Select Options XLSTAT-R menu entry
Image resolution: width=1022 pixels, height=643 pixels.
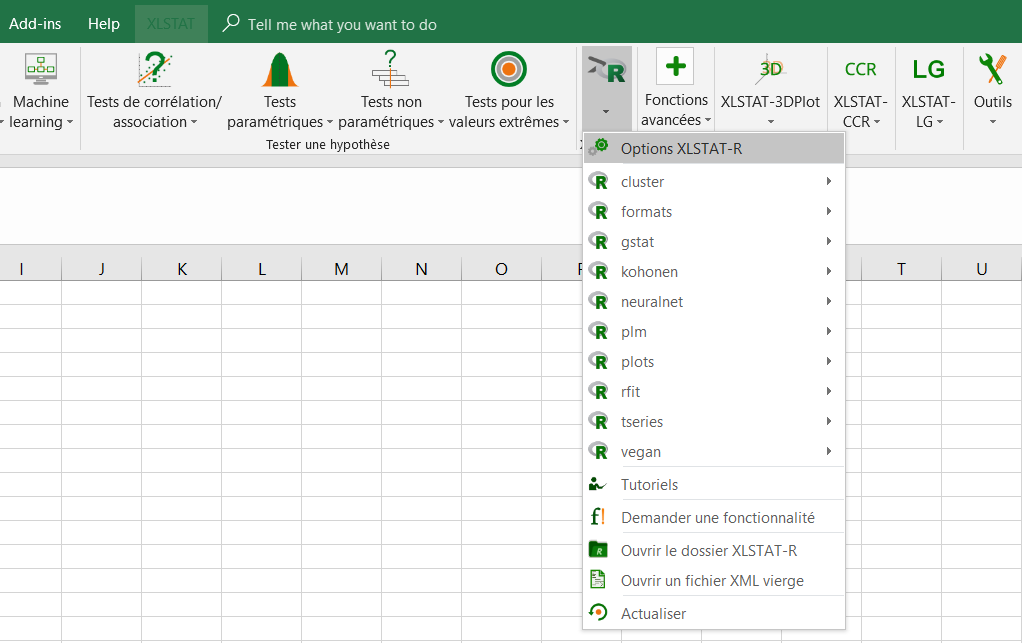pyautogui.click(x=681, y=149)
